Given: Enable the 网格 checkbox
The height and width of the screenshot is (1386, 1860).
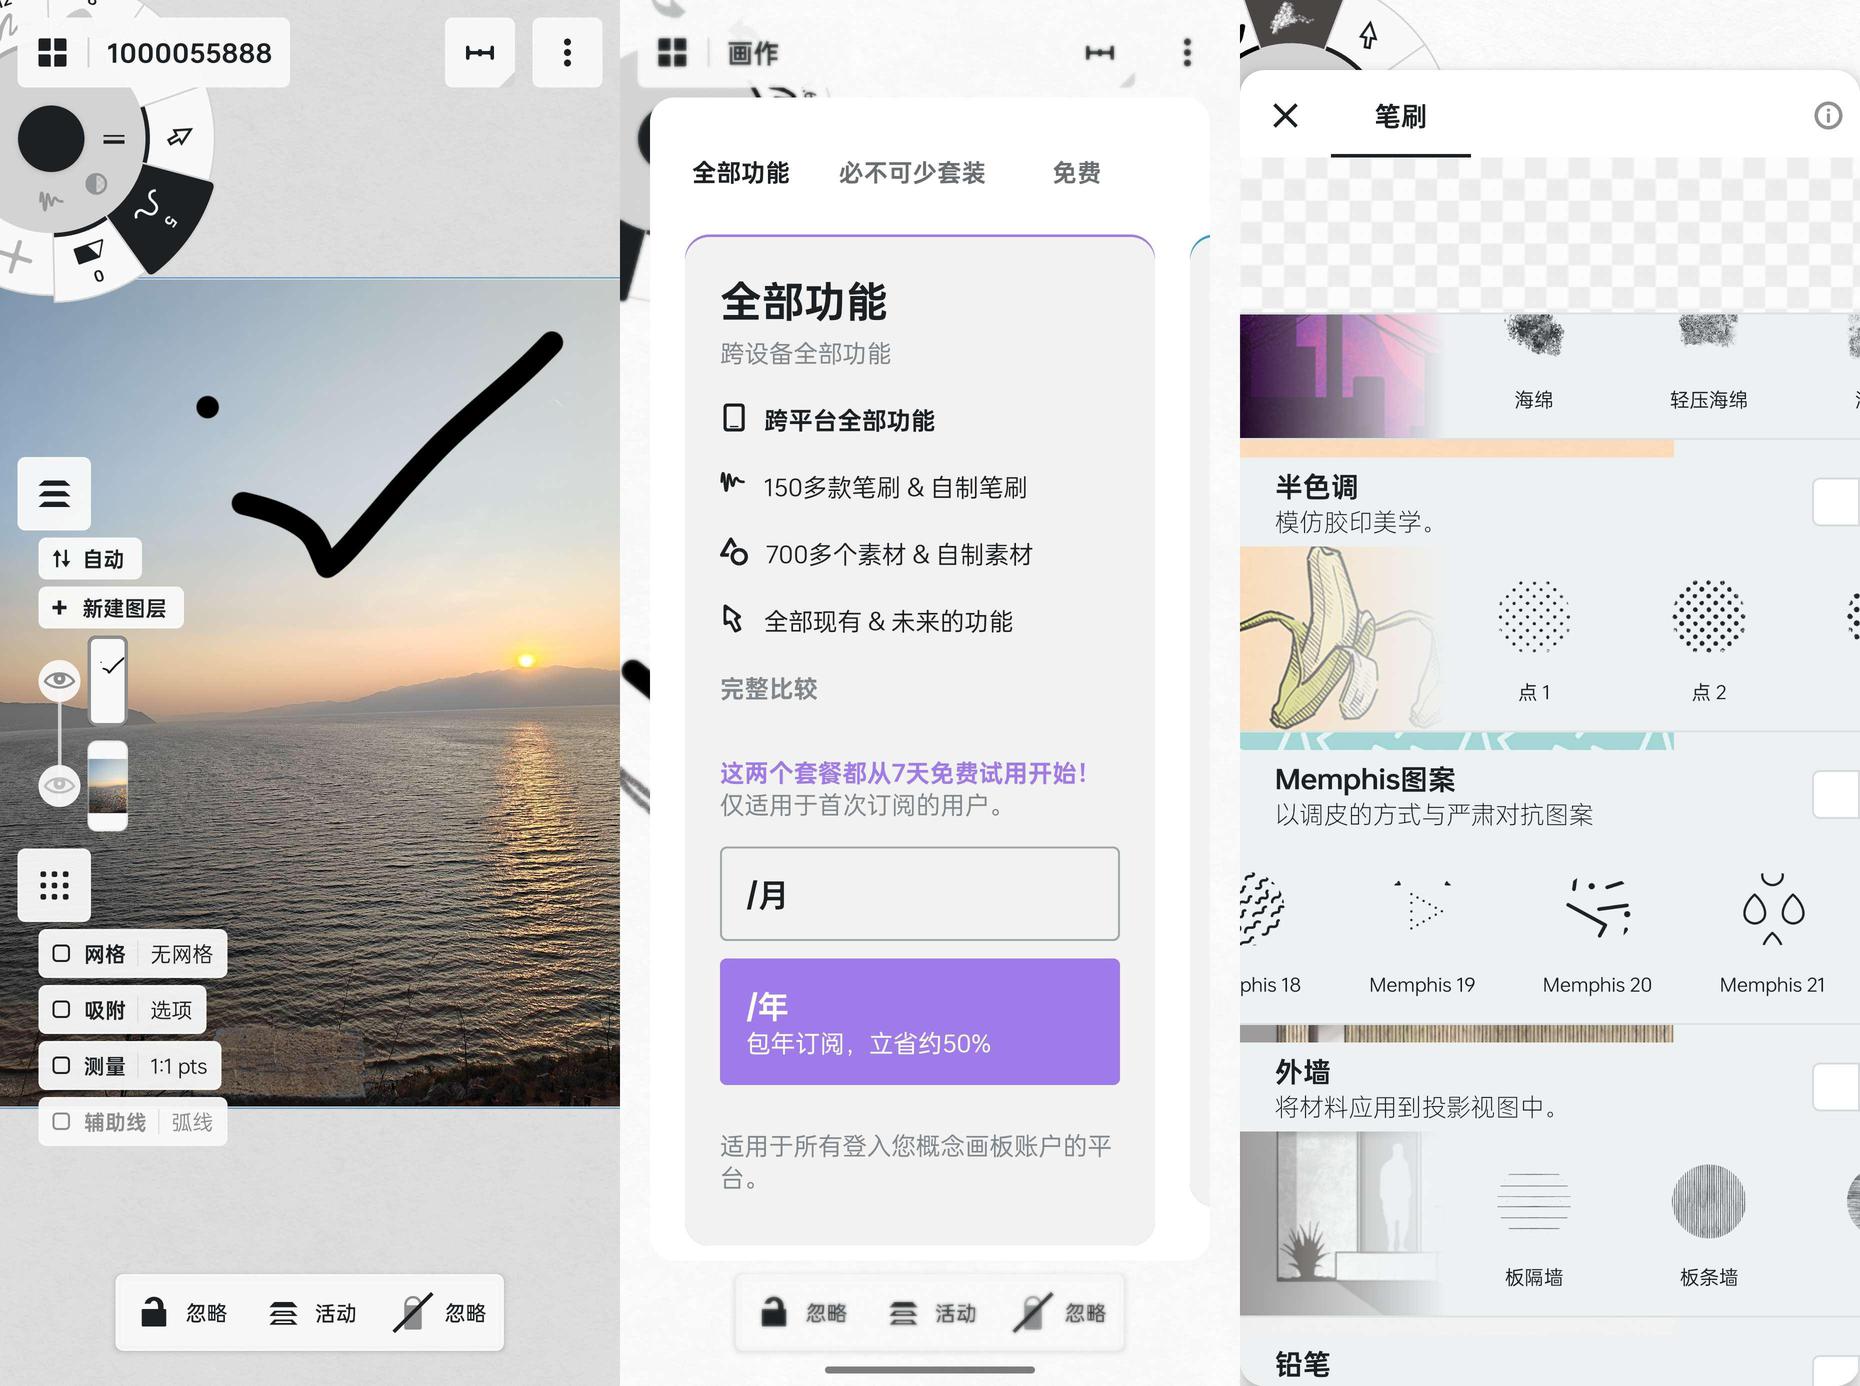Looking at the screenshot, I should click(61, 954).
